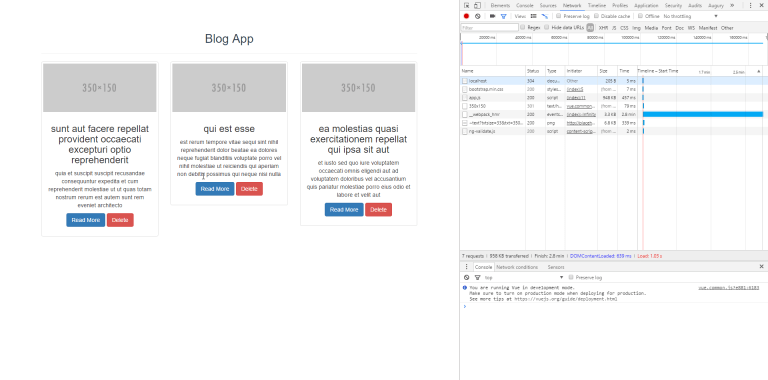
Task: Click the red record network log button
Action: pyautogui.click(x=466, y=16)
